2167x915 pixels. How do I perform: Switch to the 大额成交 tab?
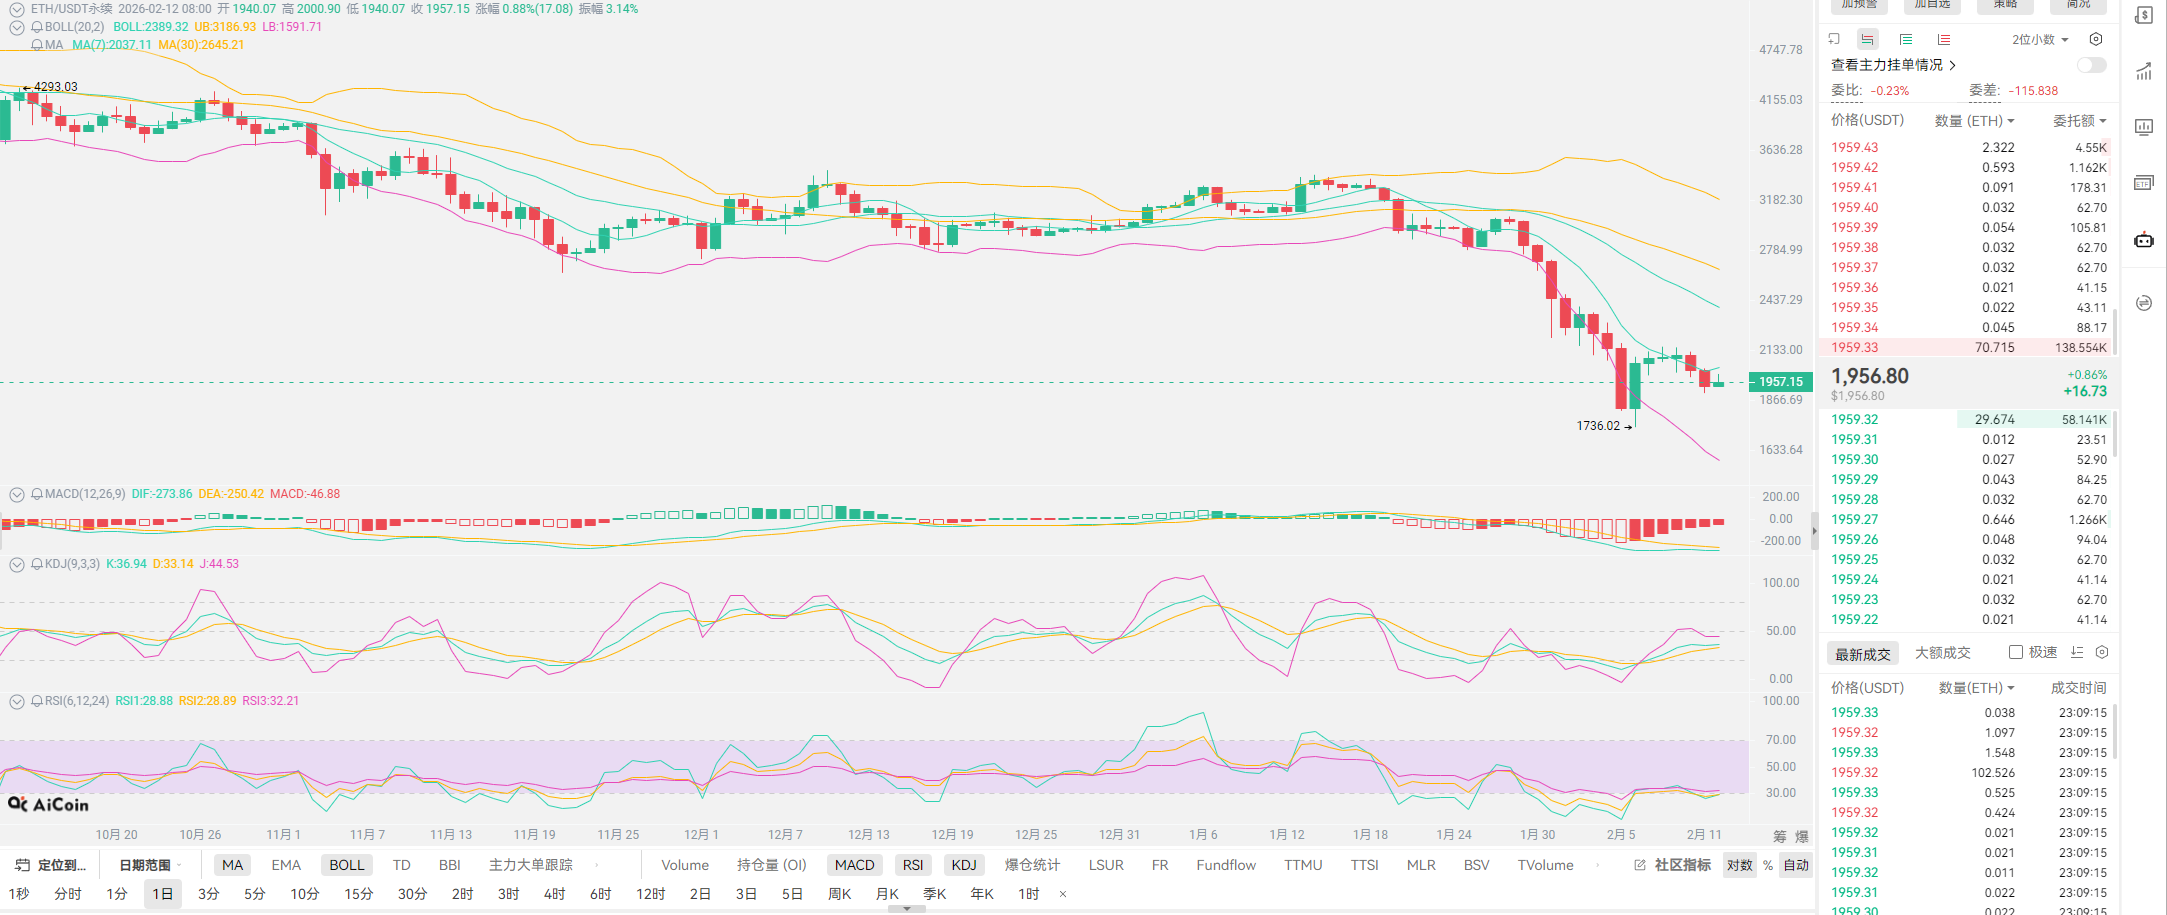point(1942,653)
